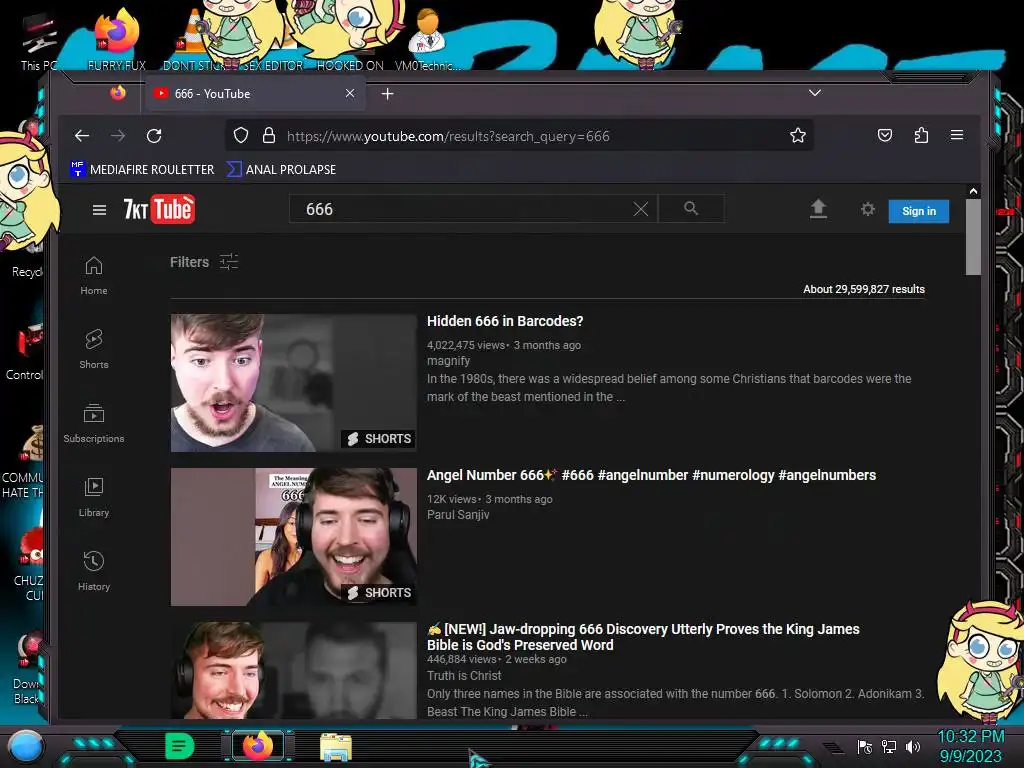The height and width of the screenshot is (768, 1024).
Task: Open the ANAL PROLAPSE bookmark
Action: pos(281,169)
